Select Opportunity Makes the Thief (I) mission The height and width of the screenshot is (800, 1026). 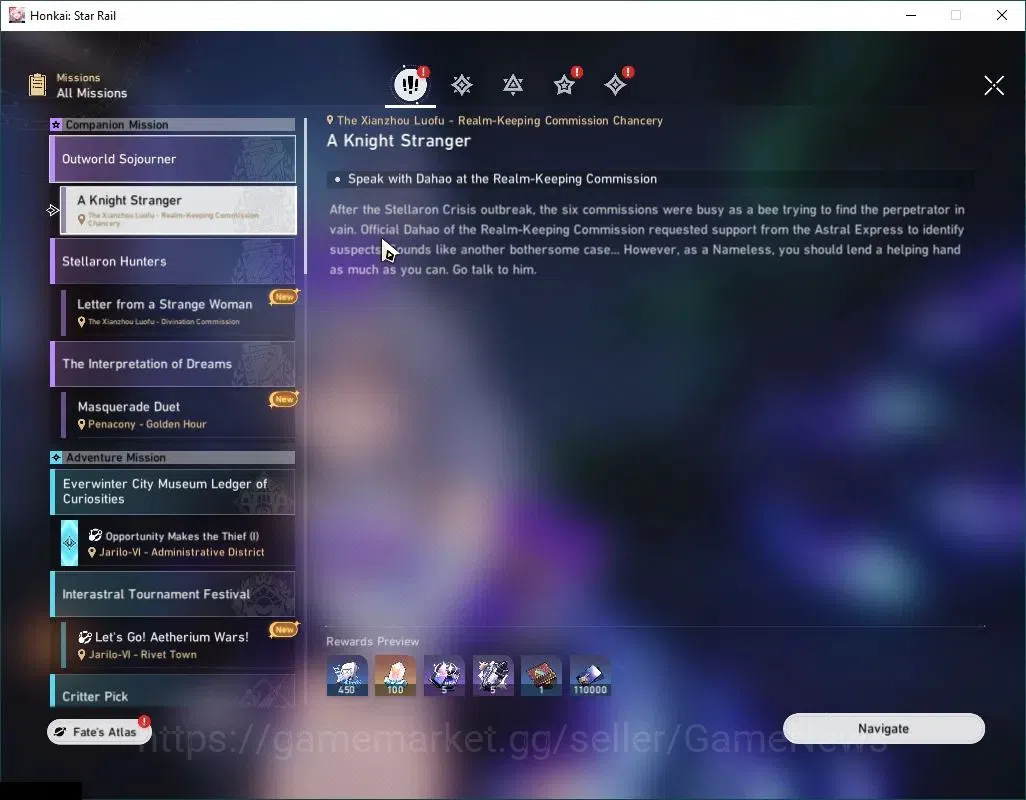pyautogui.click(x=178, y=543)
